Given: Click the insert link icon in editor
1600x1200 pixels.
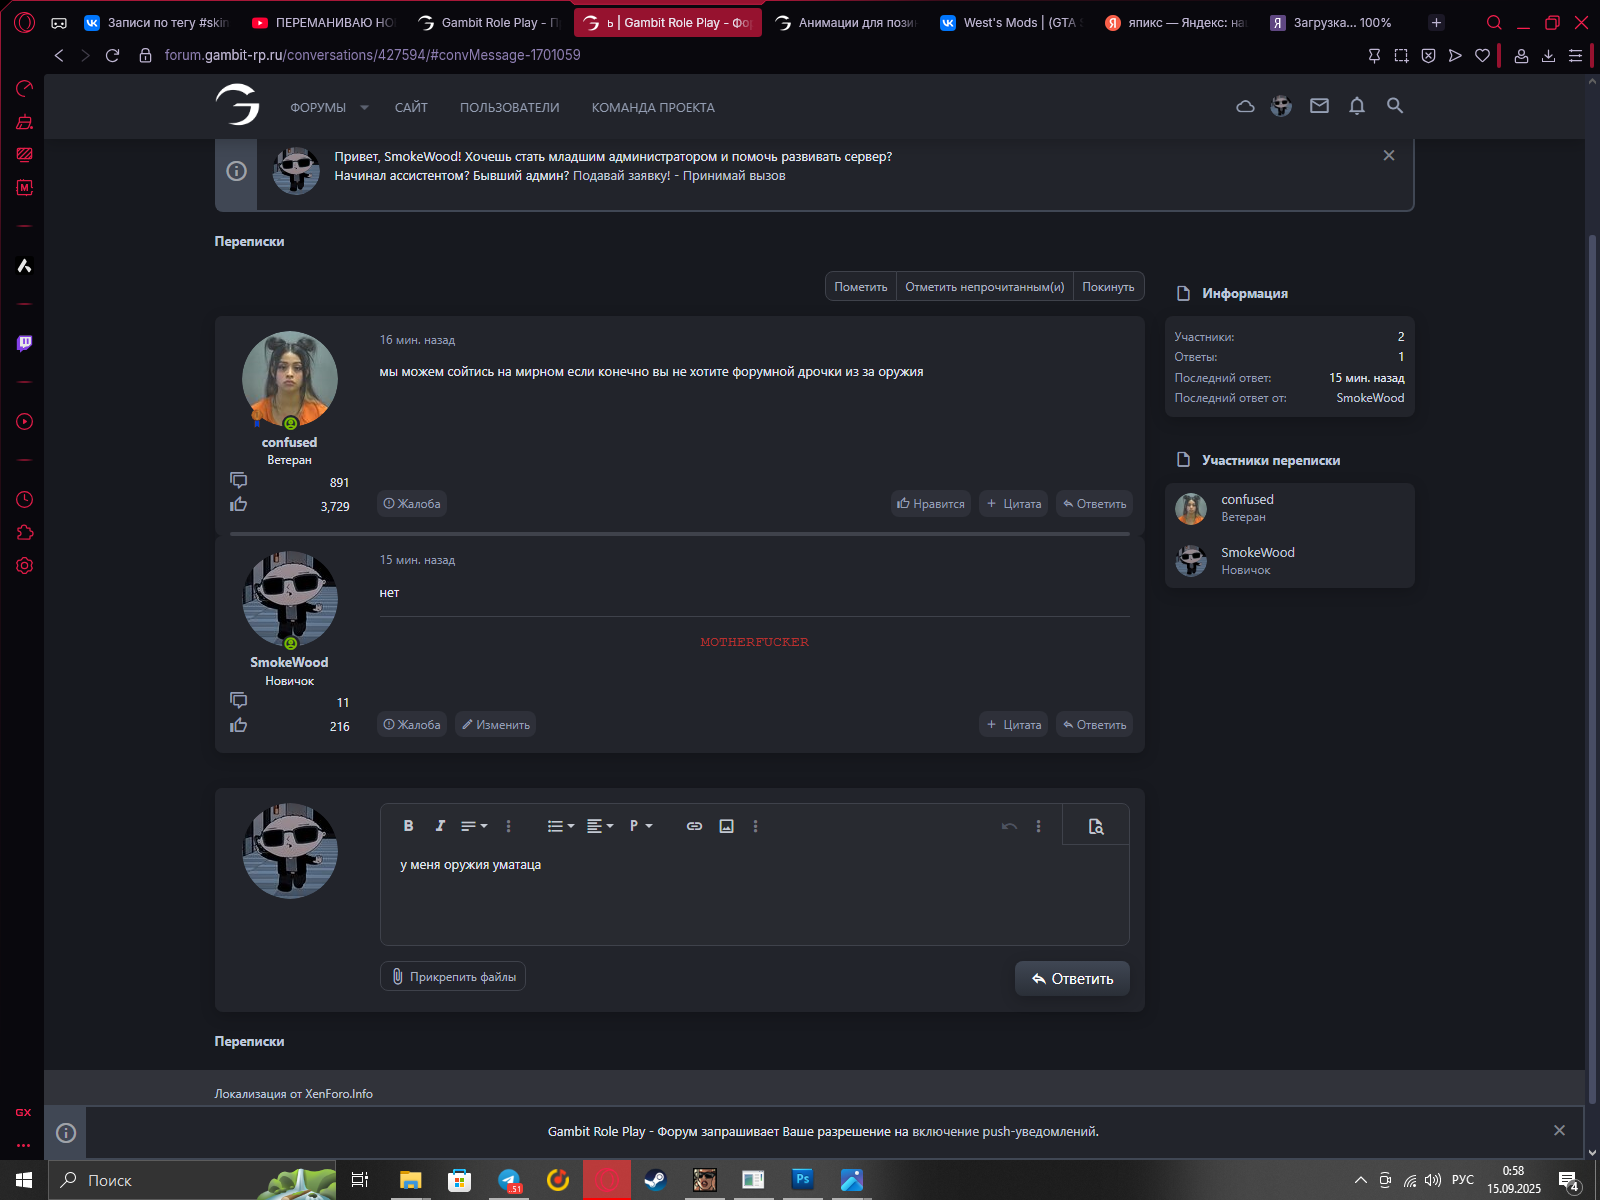Looking at the screenshot, I should tap(694, 826).
